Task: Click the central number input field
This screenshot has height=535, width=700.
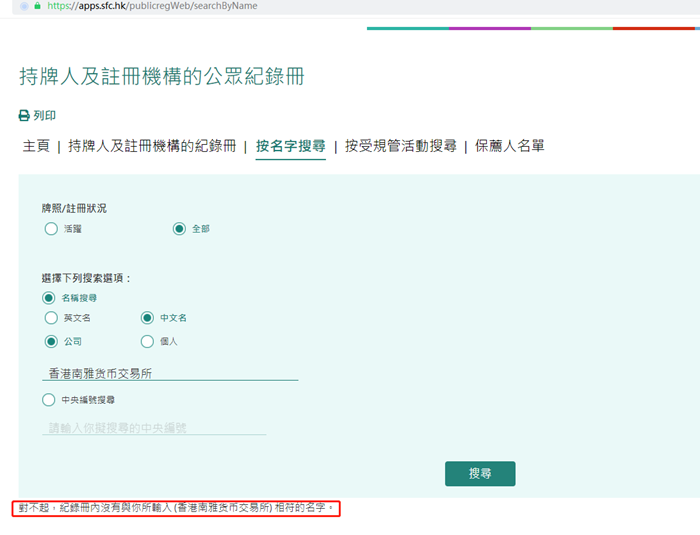Action: [154, 428]
